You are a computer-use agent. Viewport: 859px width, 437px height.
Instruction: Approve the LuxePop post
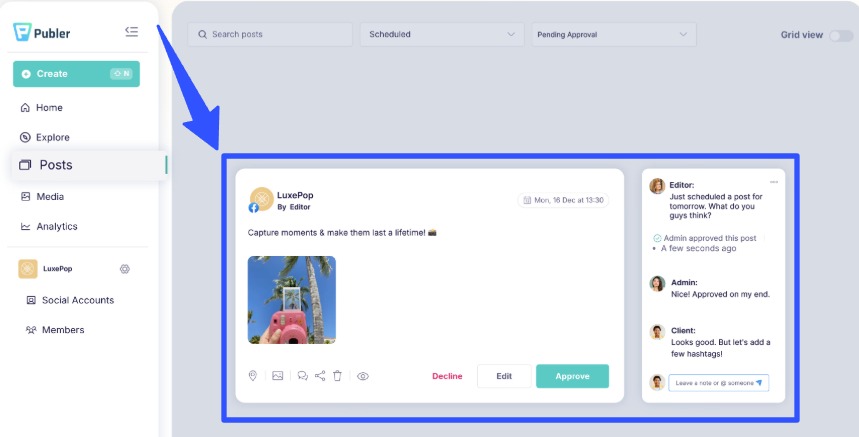click(x=572, y=376)
